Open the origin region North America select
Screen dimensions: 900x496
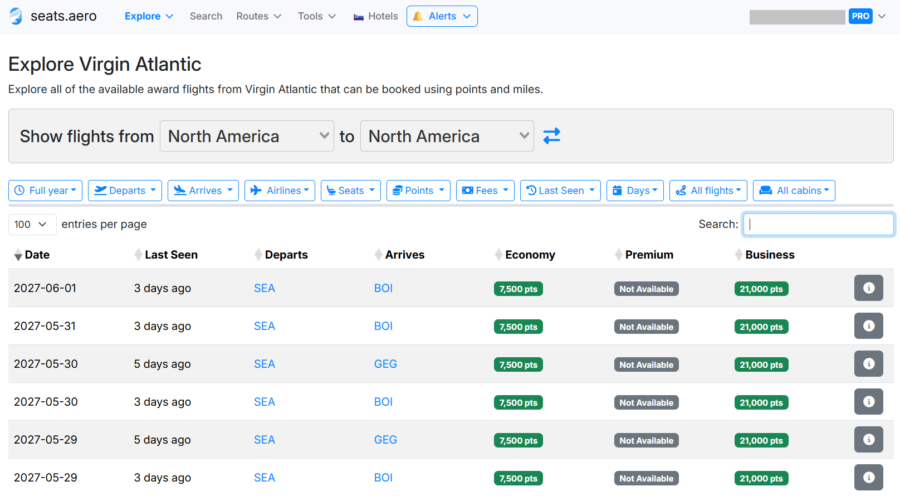click(x=247, y=136)
